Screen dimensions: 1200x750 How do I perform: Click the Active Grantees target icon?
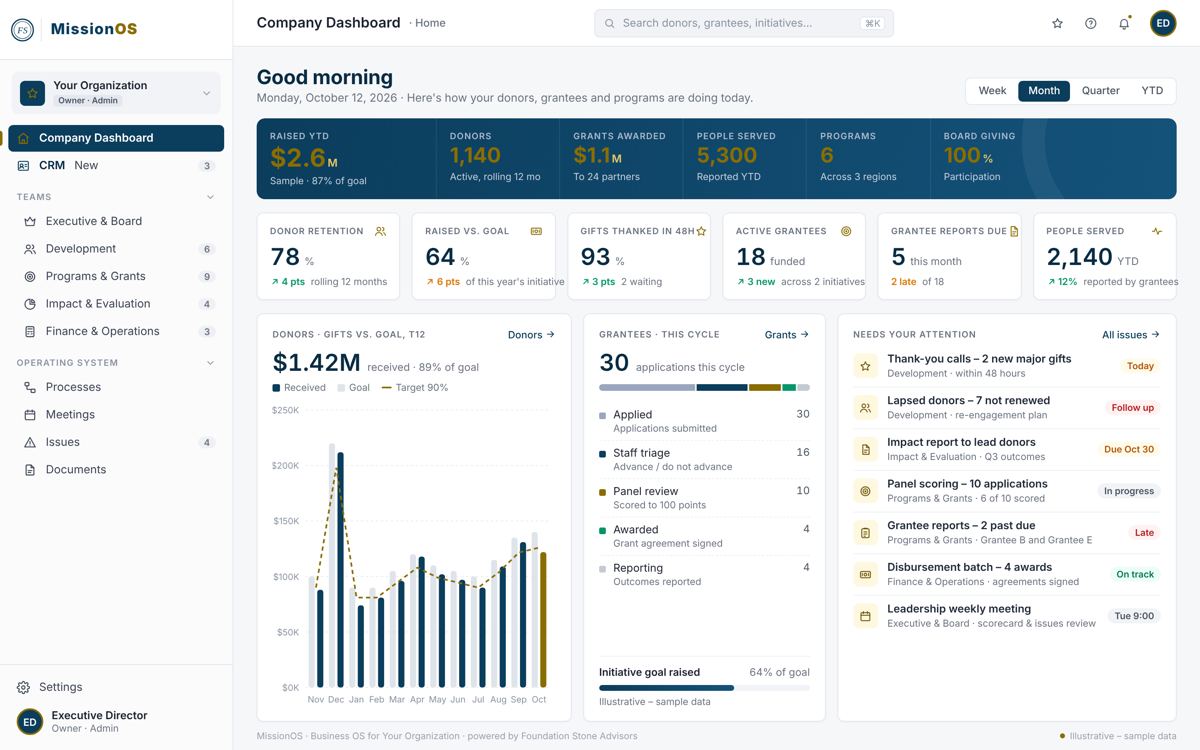point(846,231)
